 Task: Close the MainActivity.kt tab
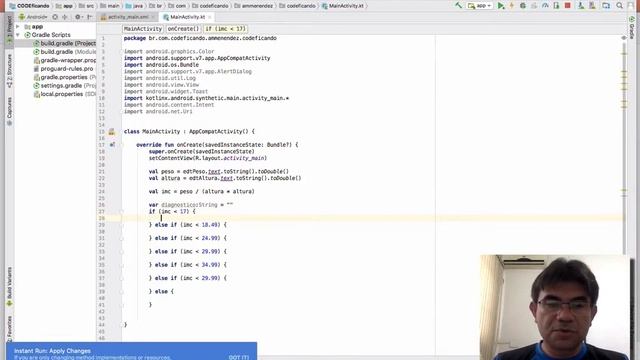coord(210,17)
